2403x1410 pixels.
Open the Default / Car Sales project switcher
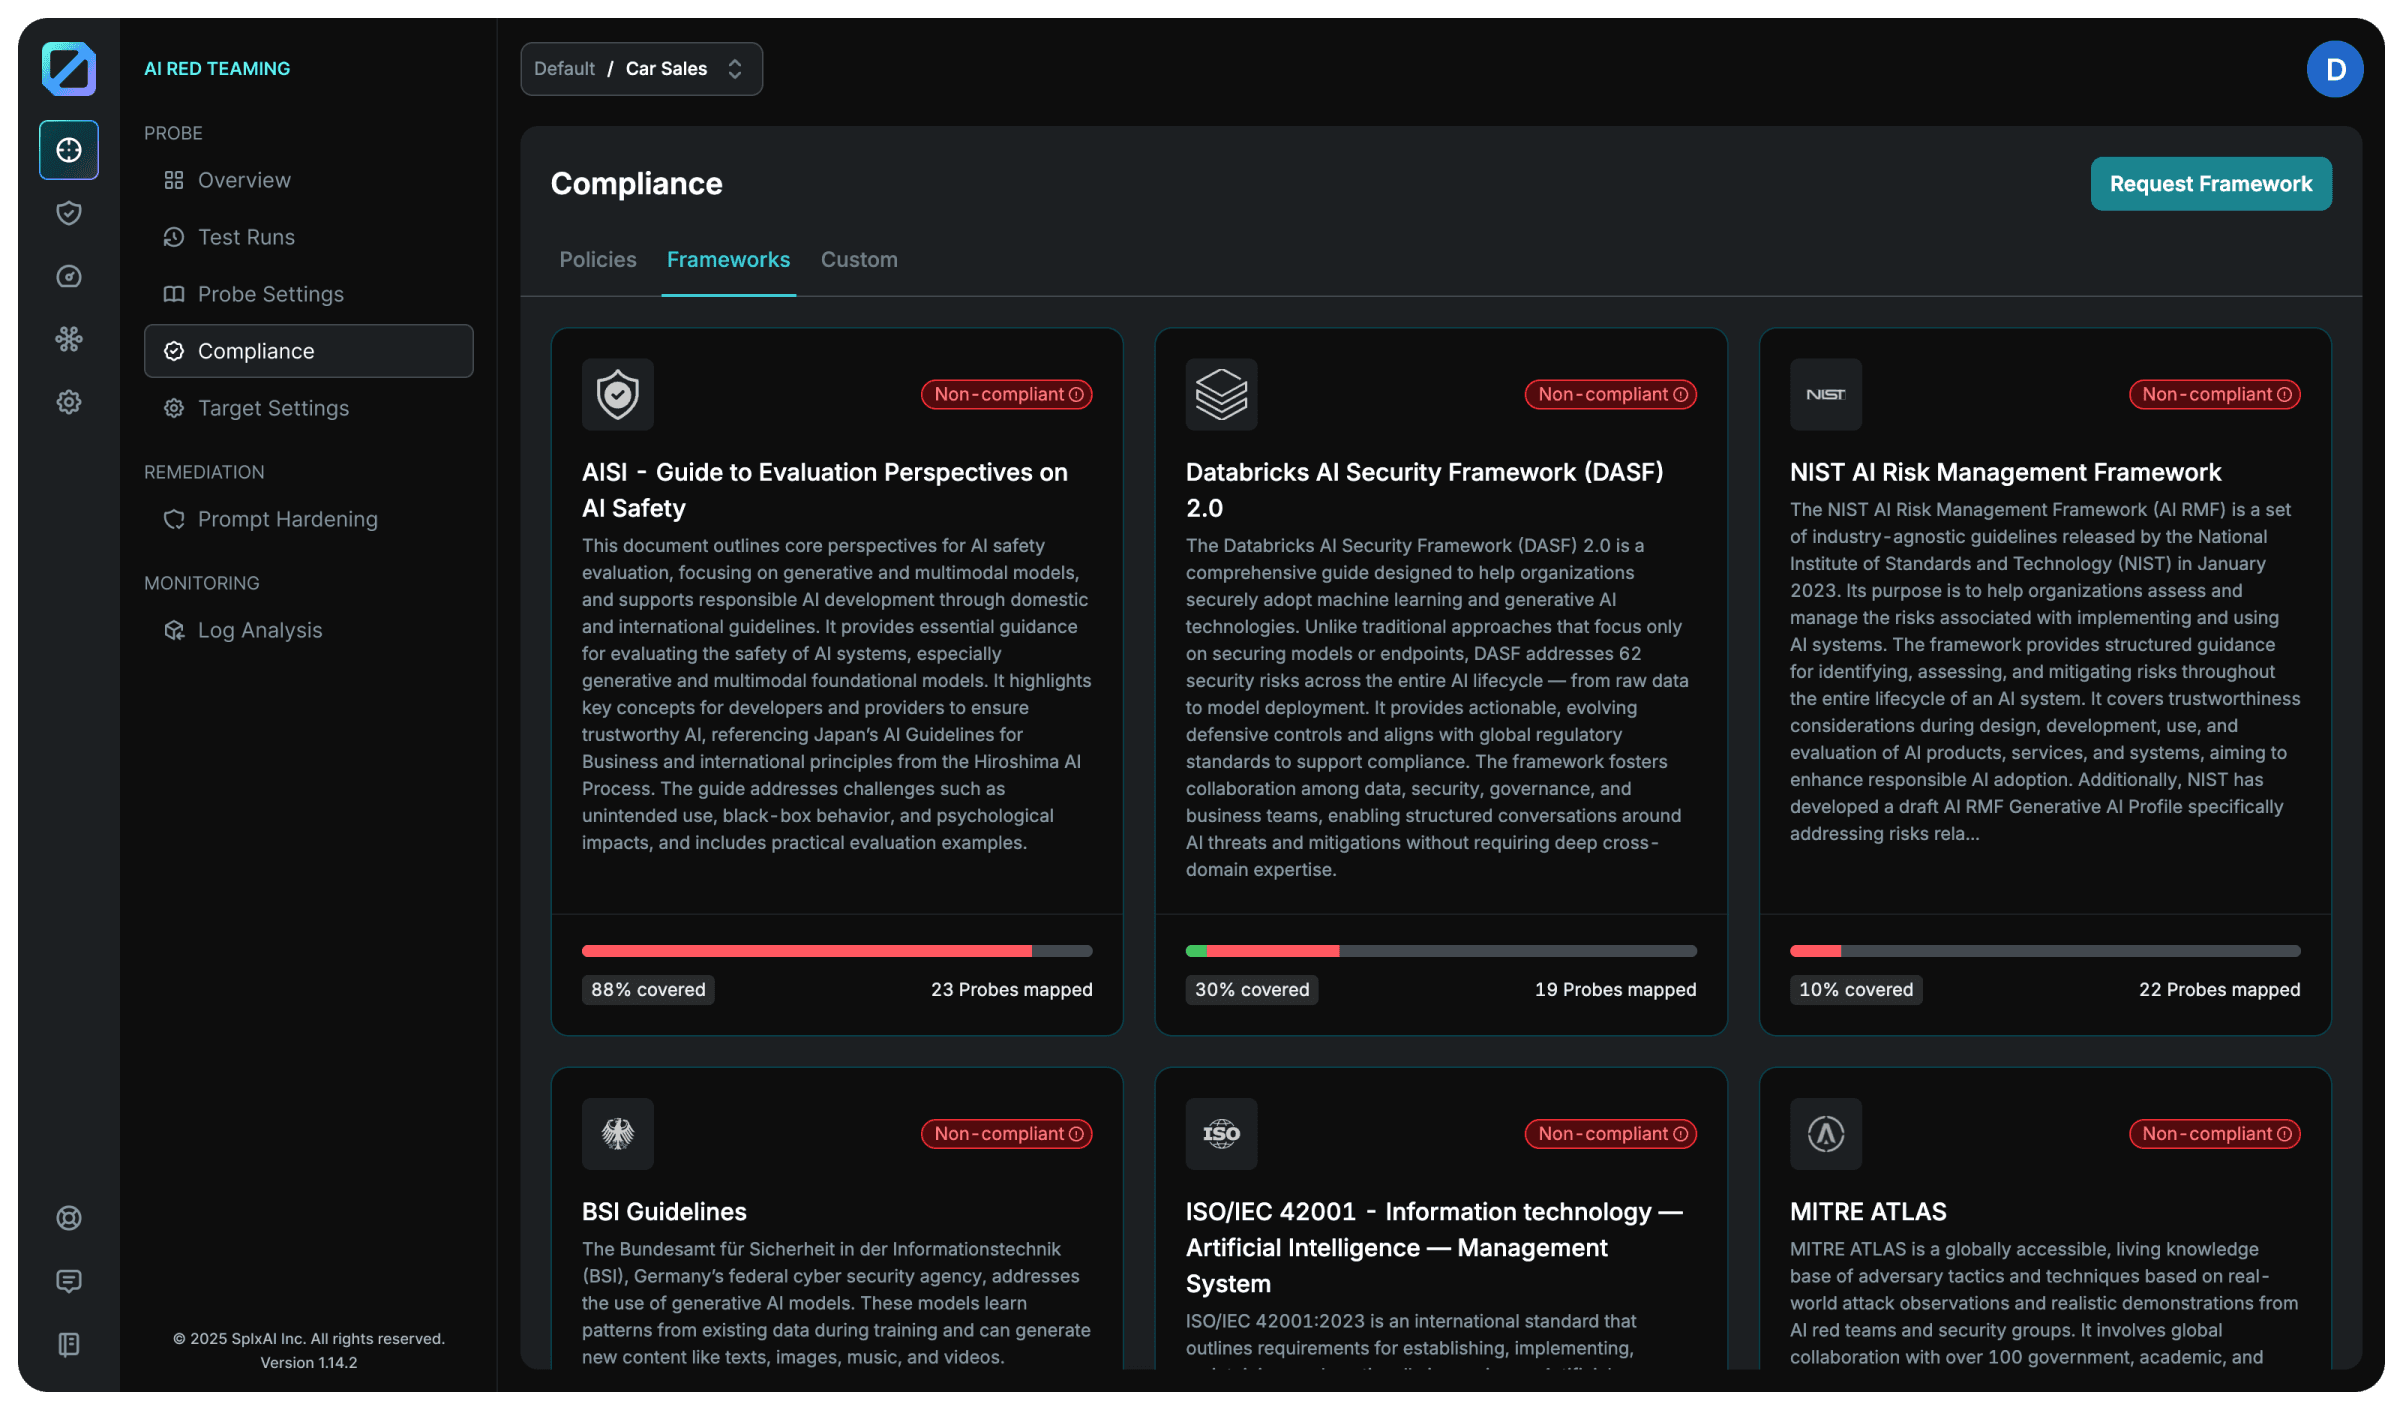tap(641, 68)
